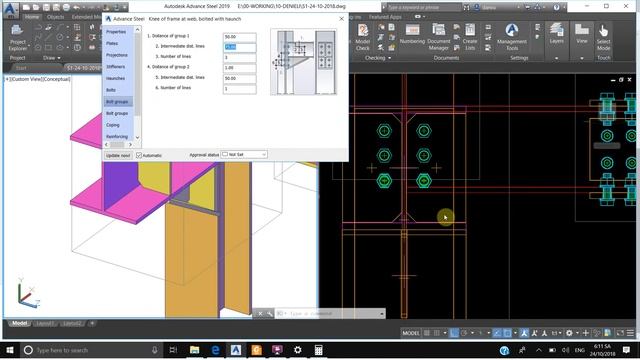Click Undo in the quick access toolbar
Screen dimensions: 640x360
pos(76,7)
